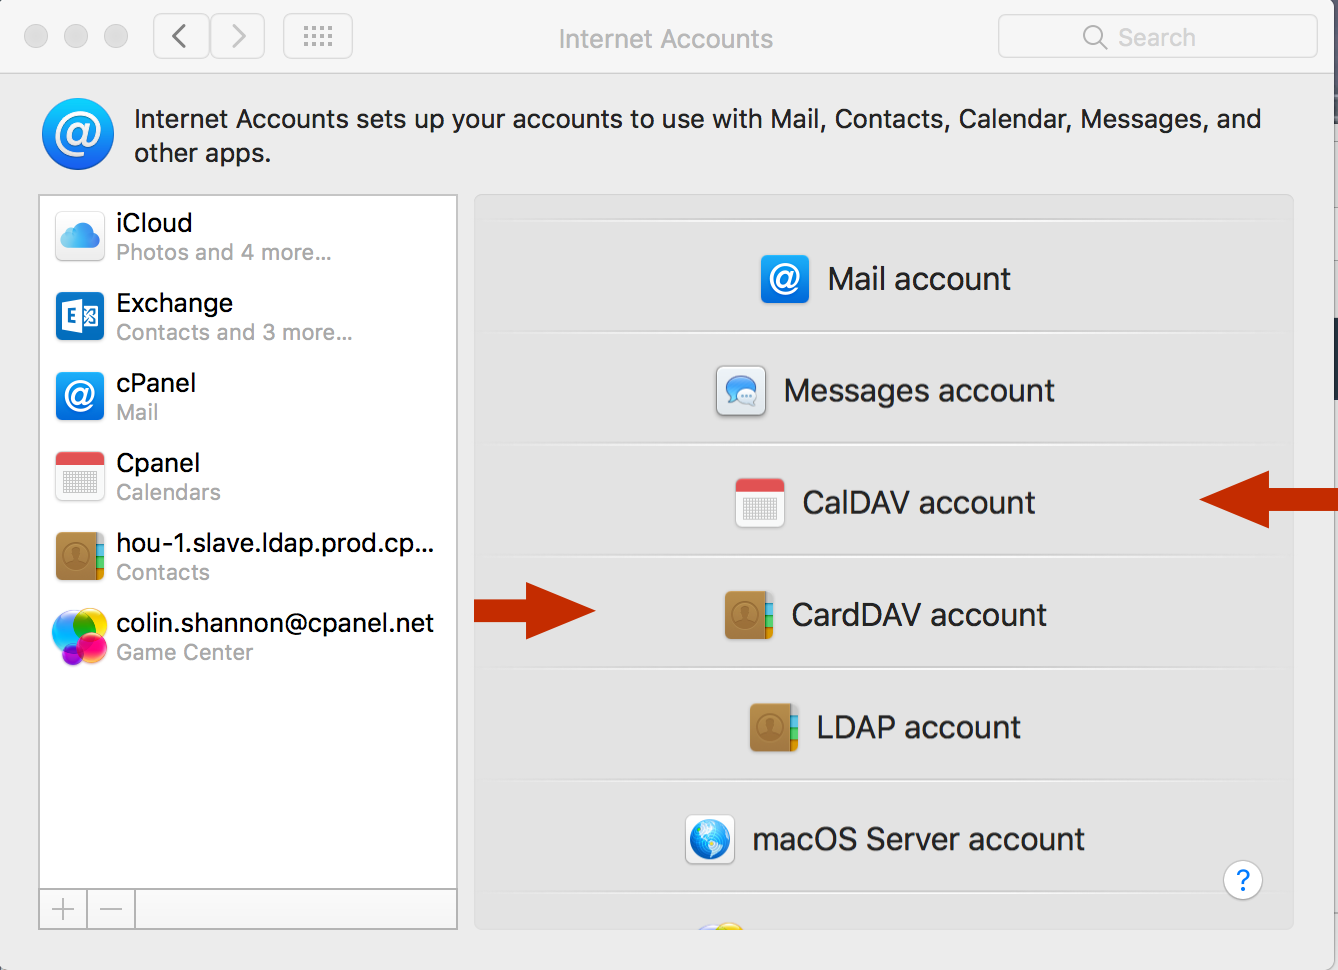Screen dimensions: 1338x970
Task: Go back with the left chevron button
Action: click(181, 36)
